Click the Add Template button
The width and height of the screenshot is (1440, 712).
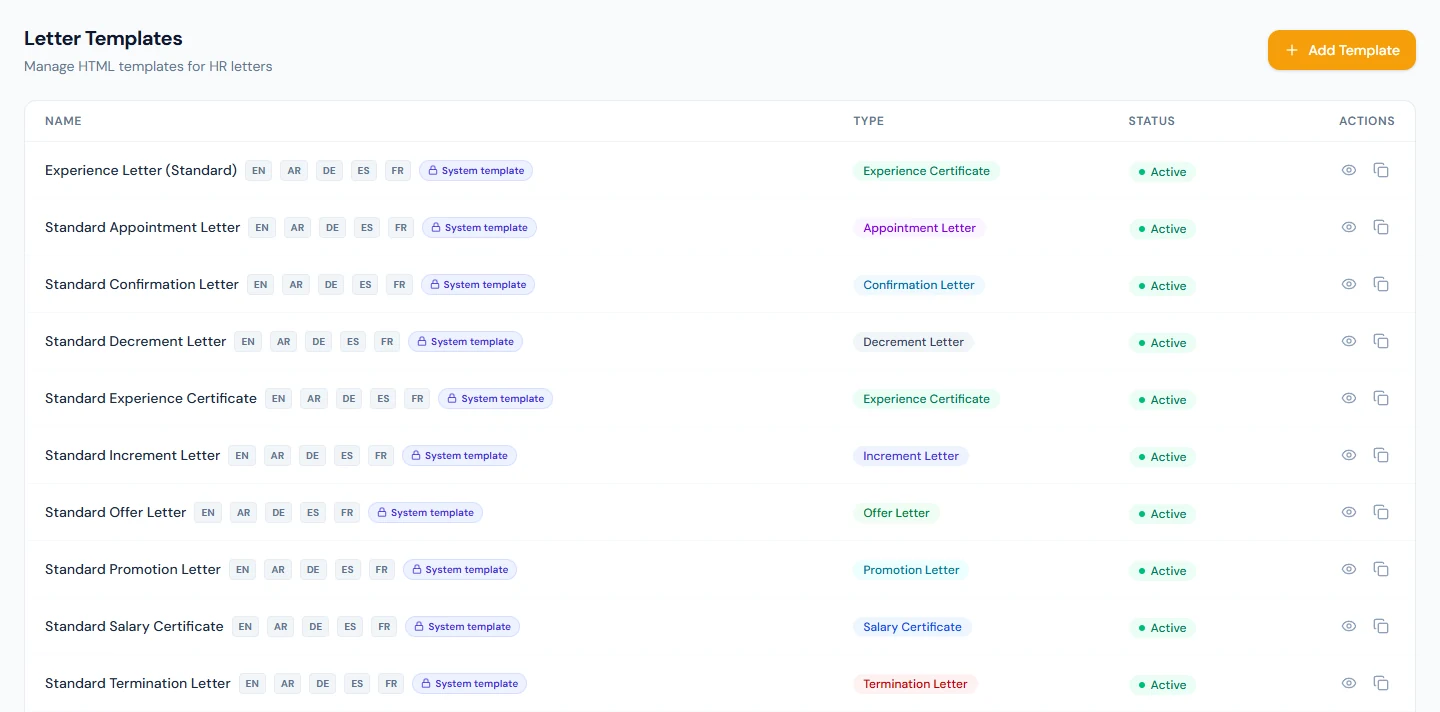[1342, 50]
